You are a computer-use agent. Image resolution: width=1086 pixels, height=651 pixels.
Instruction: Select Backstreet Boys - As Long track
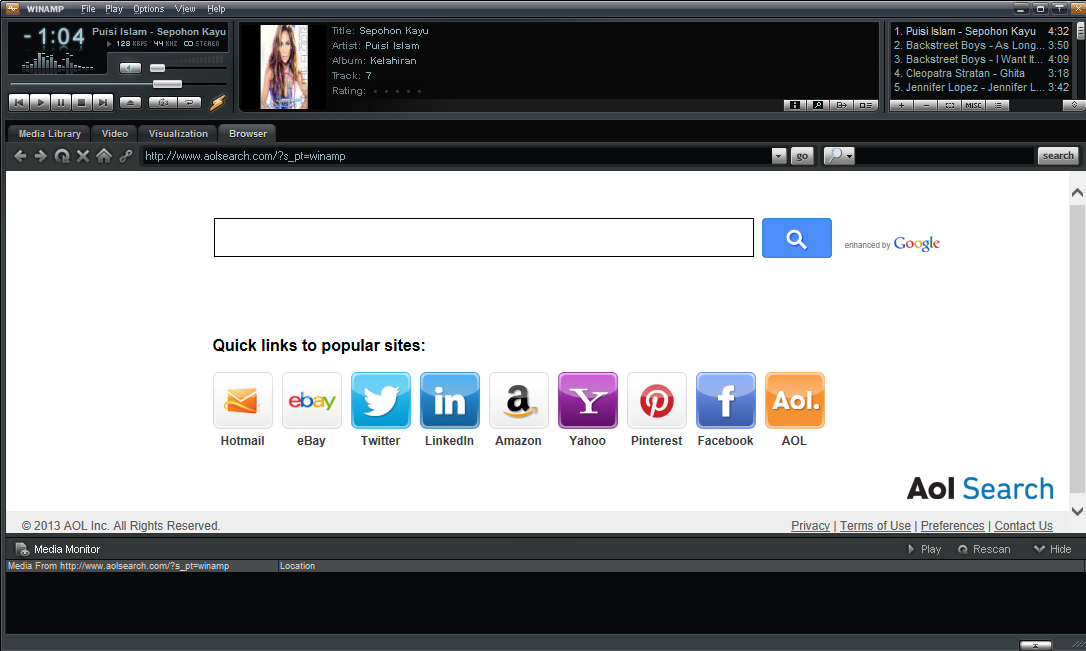pos(981,45)
